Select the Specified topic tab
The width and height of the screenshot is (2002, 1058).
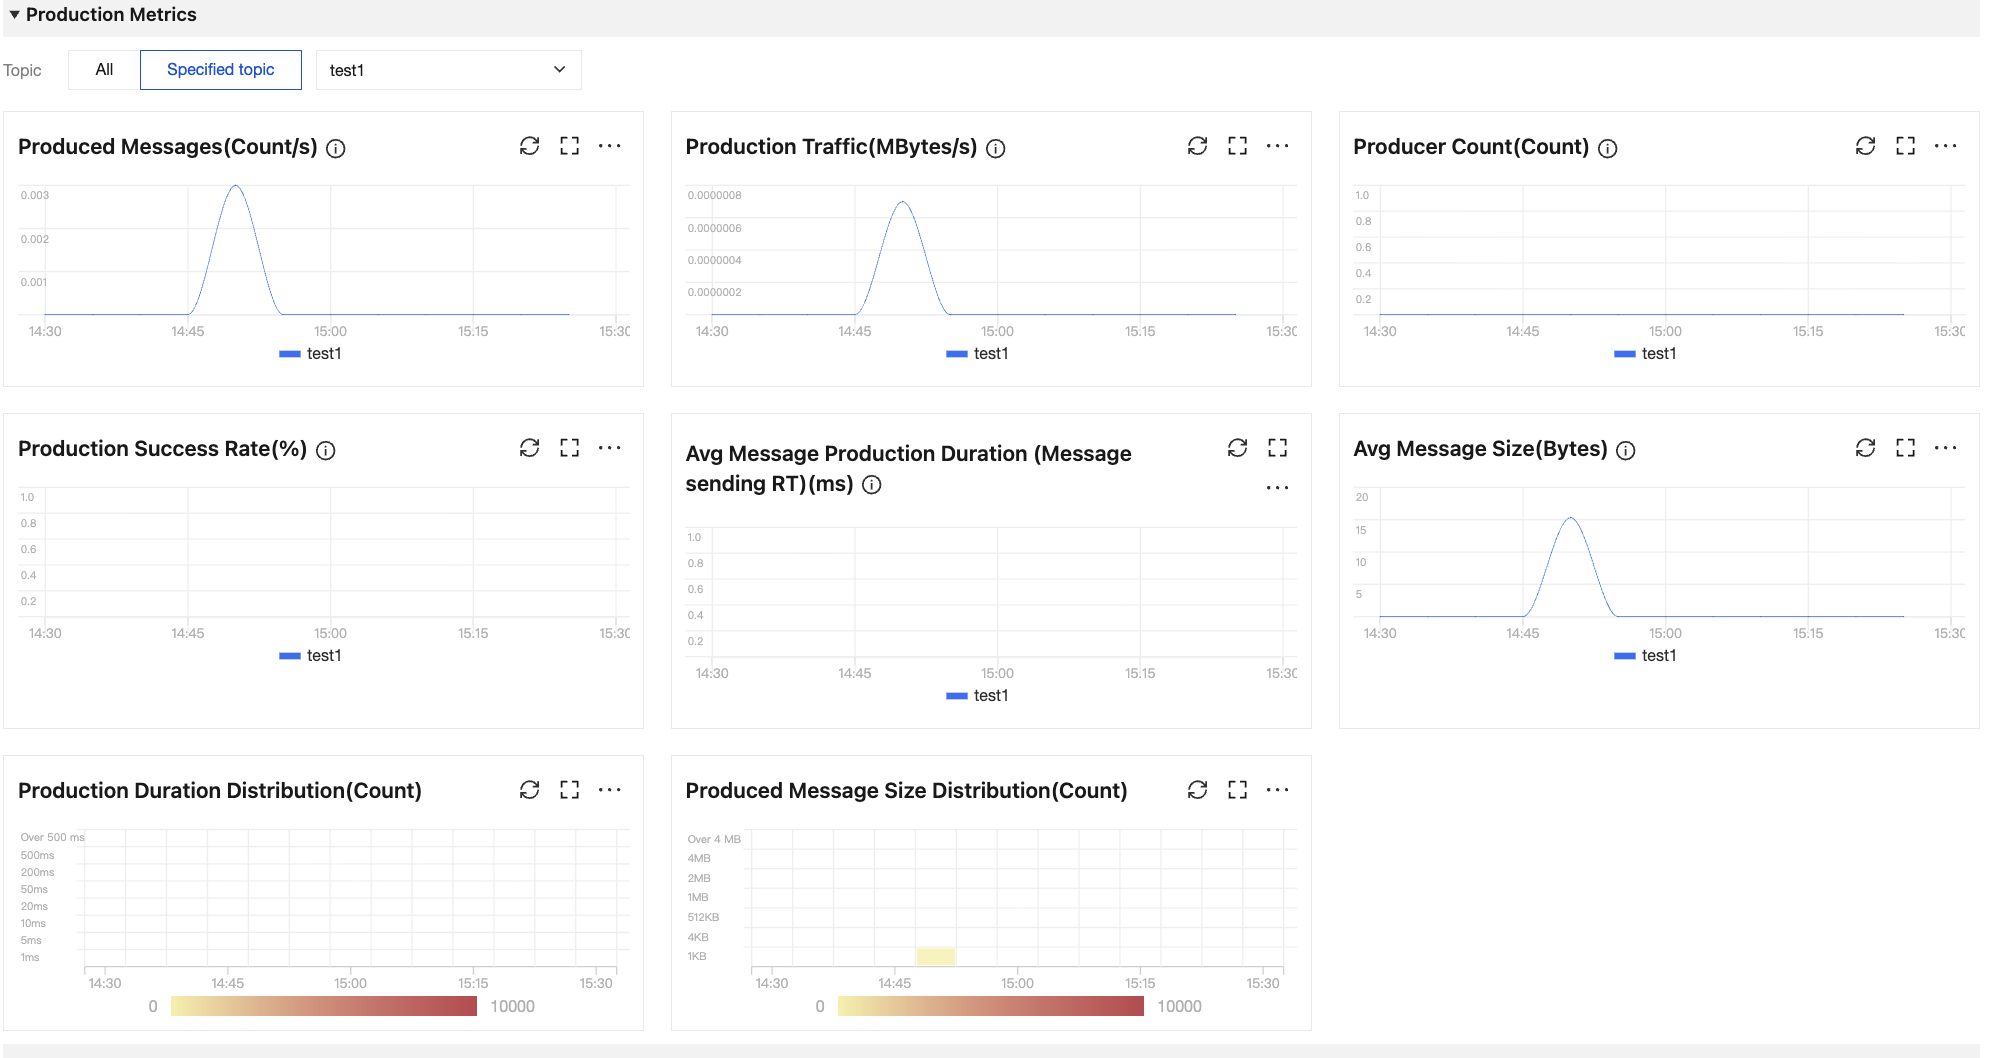(x=220, y=70)
